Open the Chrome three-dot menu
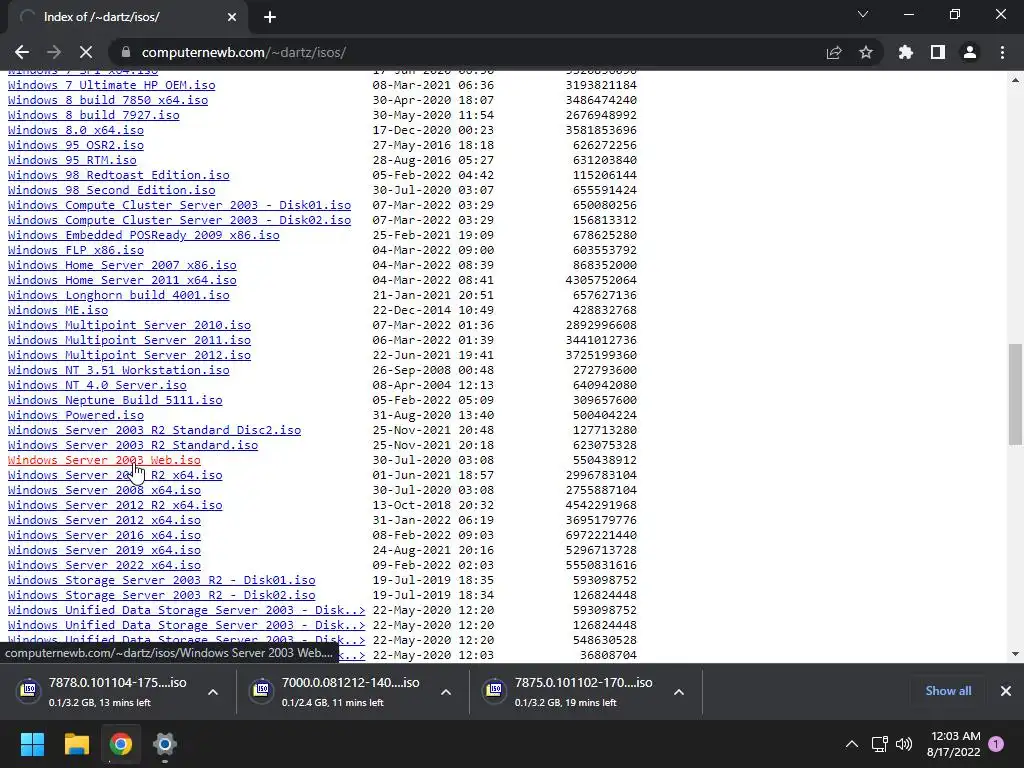Viewport: 1024px width, 768px height. click(1002, 52)
